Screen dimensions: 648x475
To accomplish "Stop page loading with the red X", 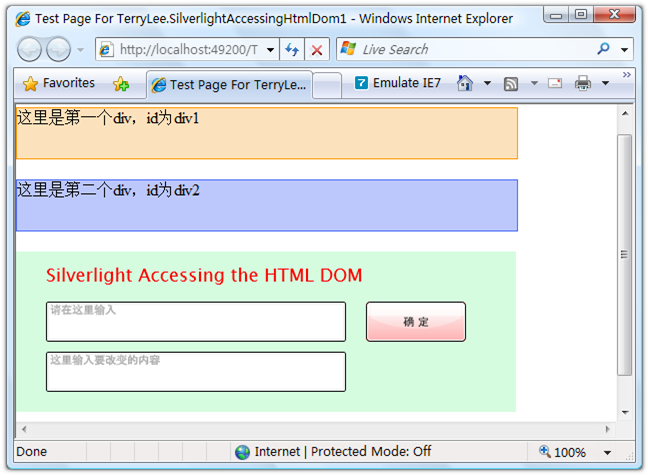I will pos(316,50).
